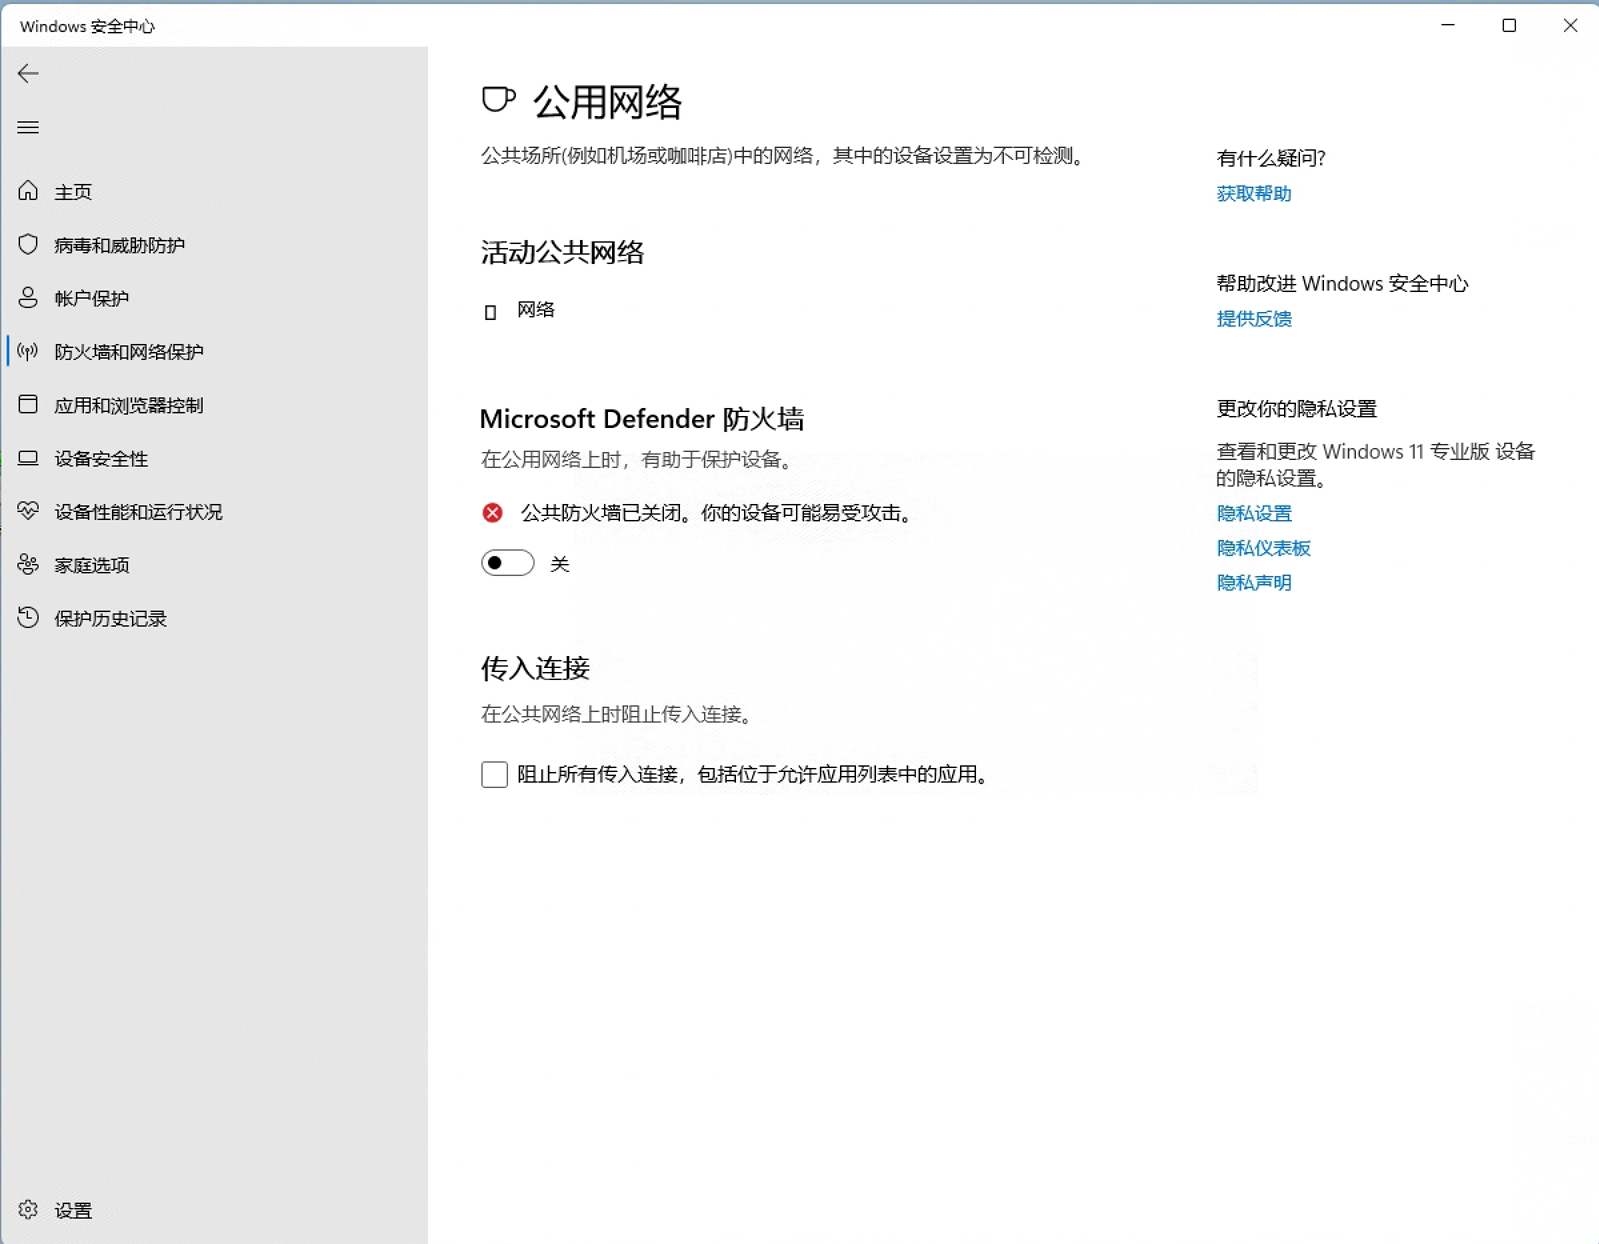Click the laptop icon for 设备安全性
This screenshot has height=1244, width=1599.
28,458
